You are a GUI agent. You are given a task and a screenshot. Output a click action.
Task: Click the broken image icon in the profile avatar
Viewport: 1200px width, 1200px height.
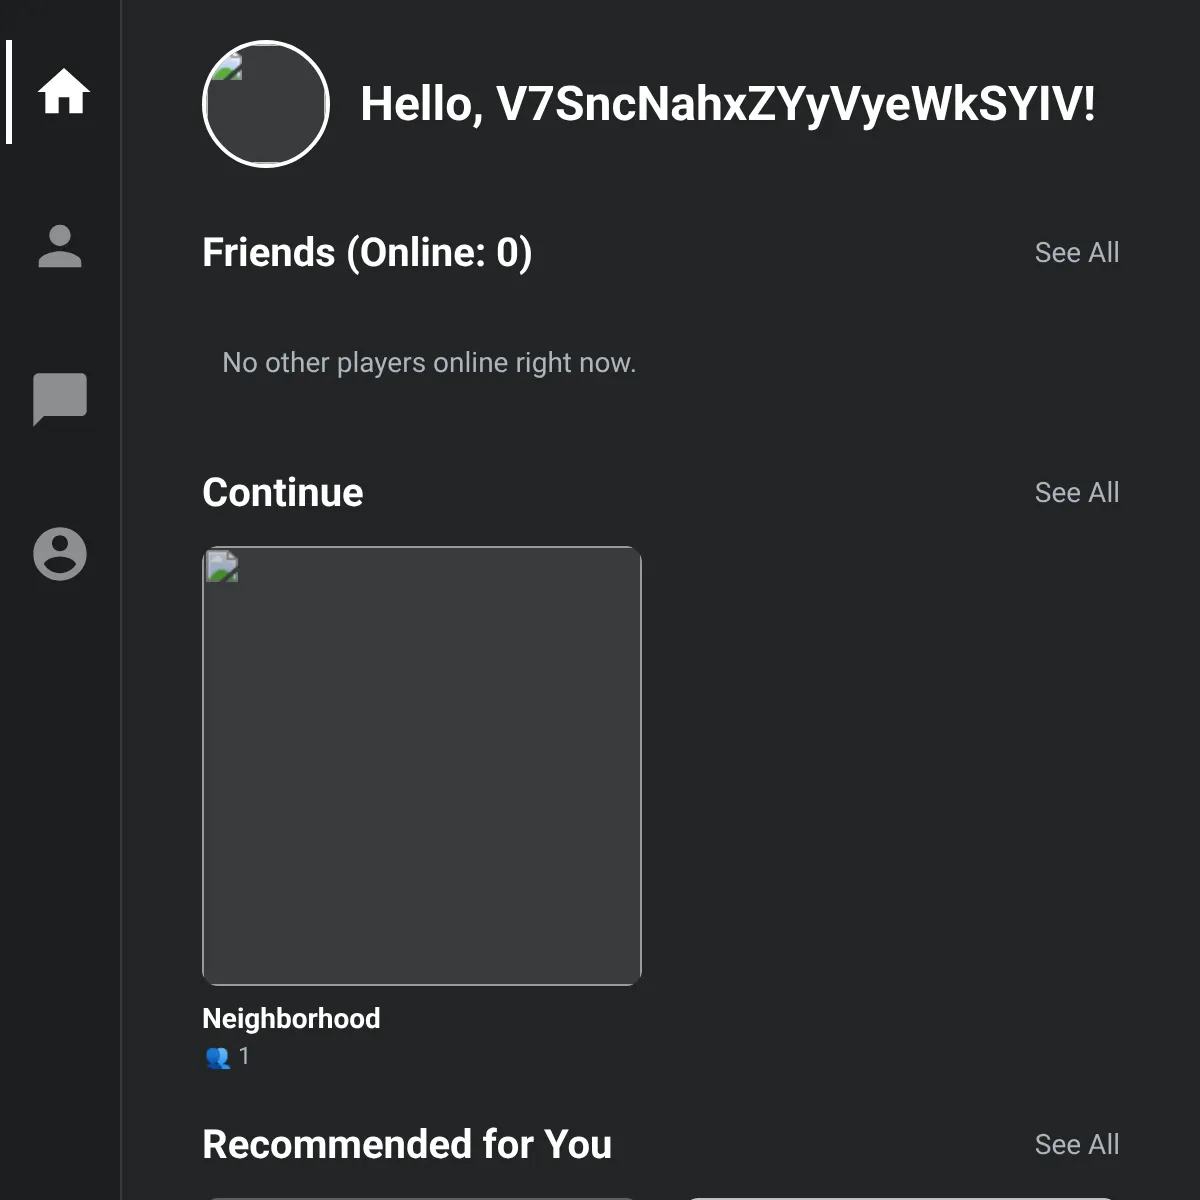click(228, 67)
